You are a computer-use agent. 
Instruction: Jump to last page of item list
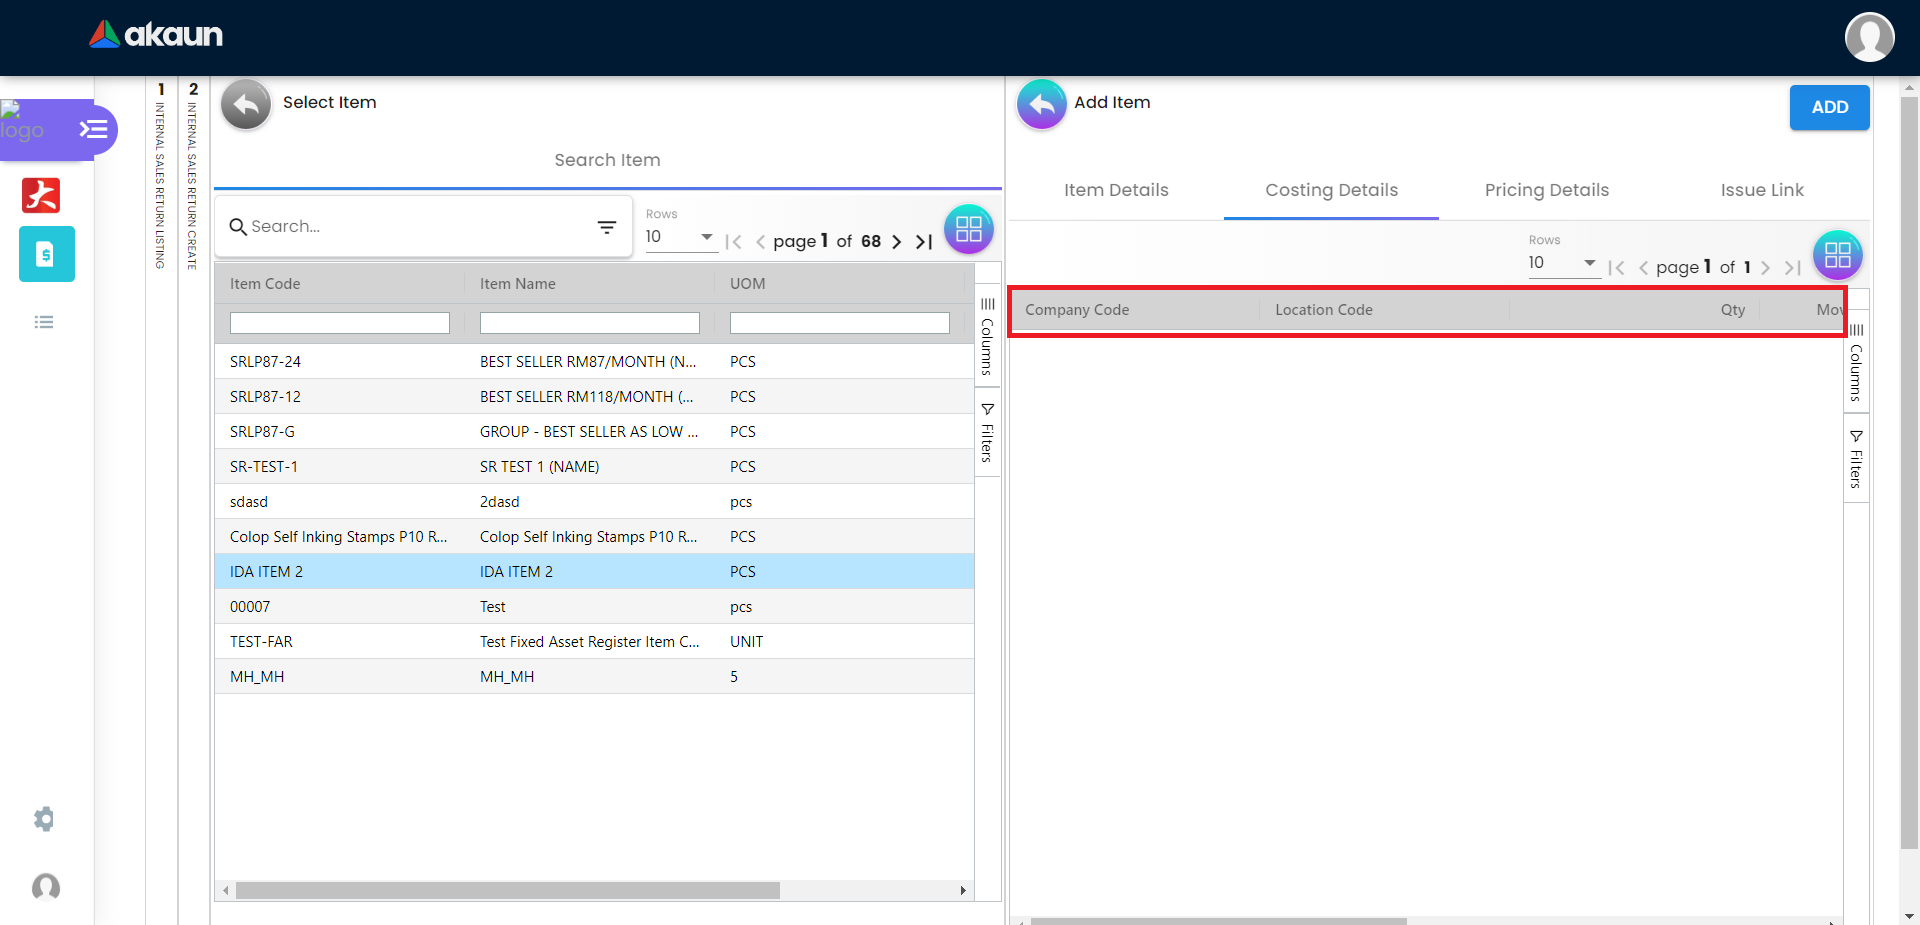click(924, 242)
